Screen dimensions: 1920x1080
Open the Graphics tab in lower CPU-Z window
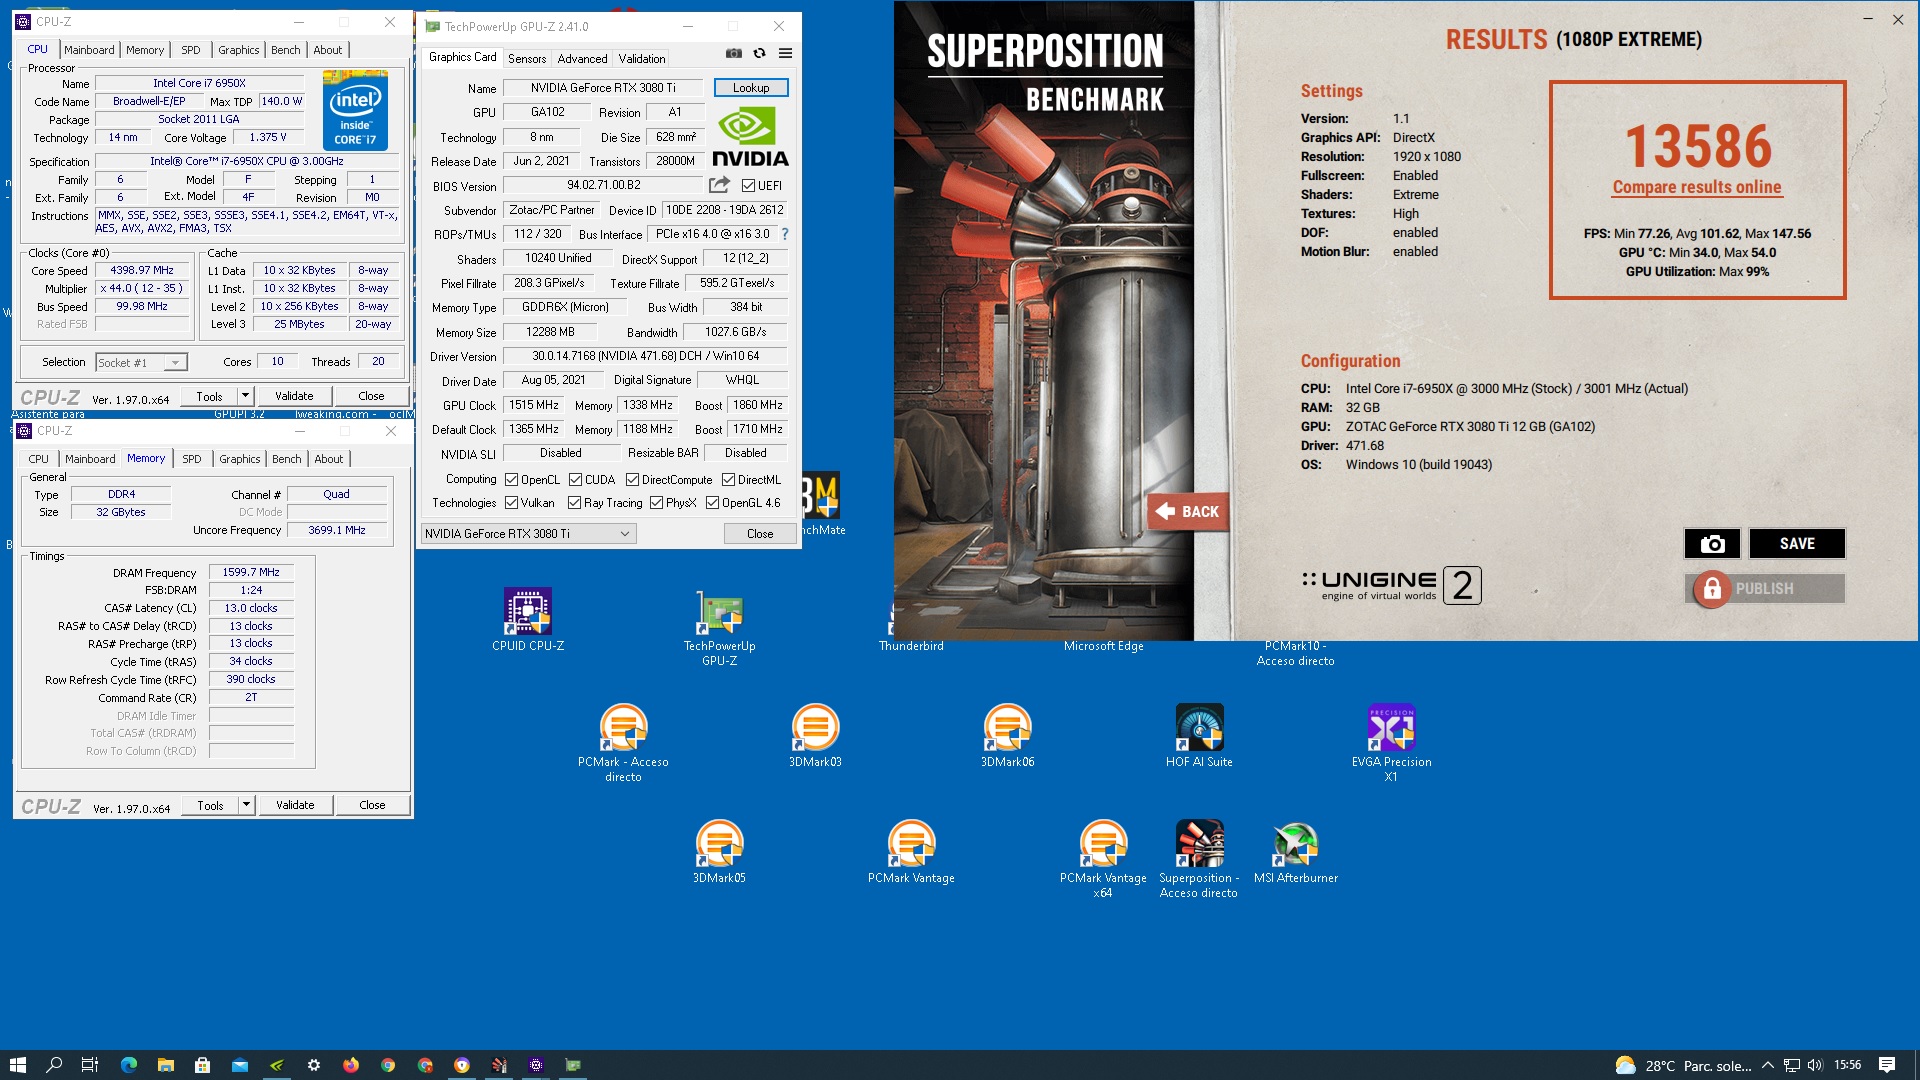tap(240, 459)
